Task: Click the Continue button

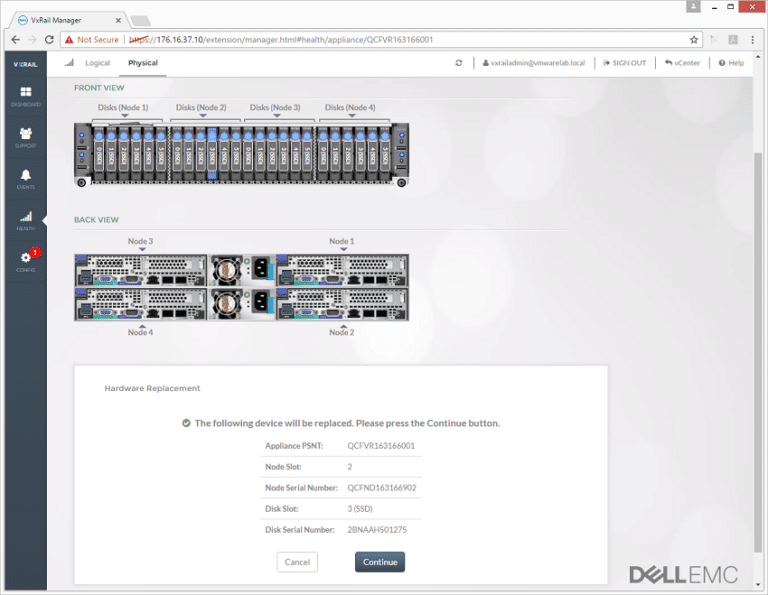Action: (380, 562)
